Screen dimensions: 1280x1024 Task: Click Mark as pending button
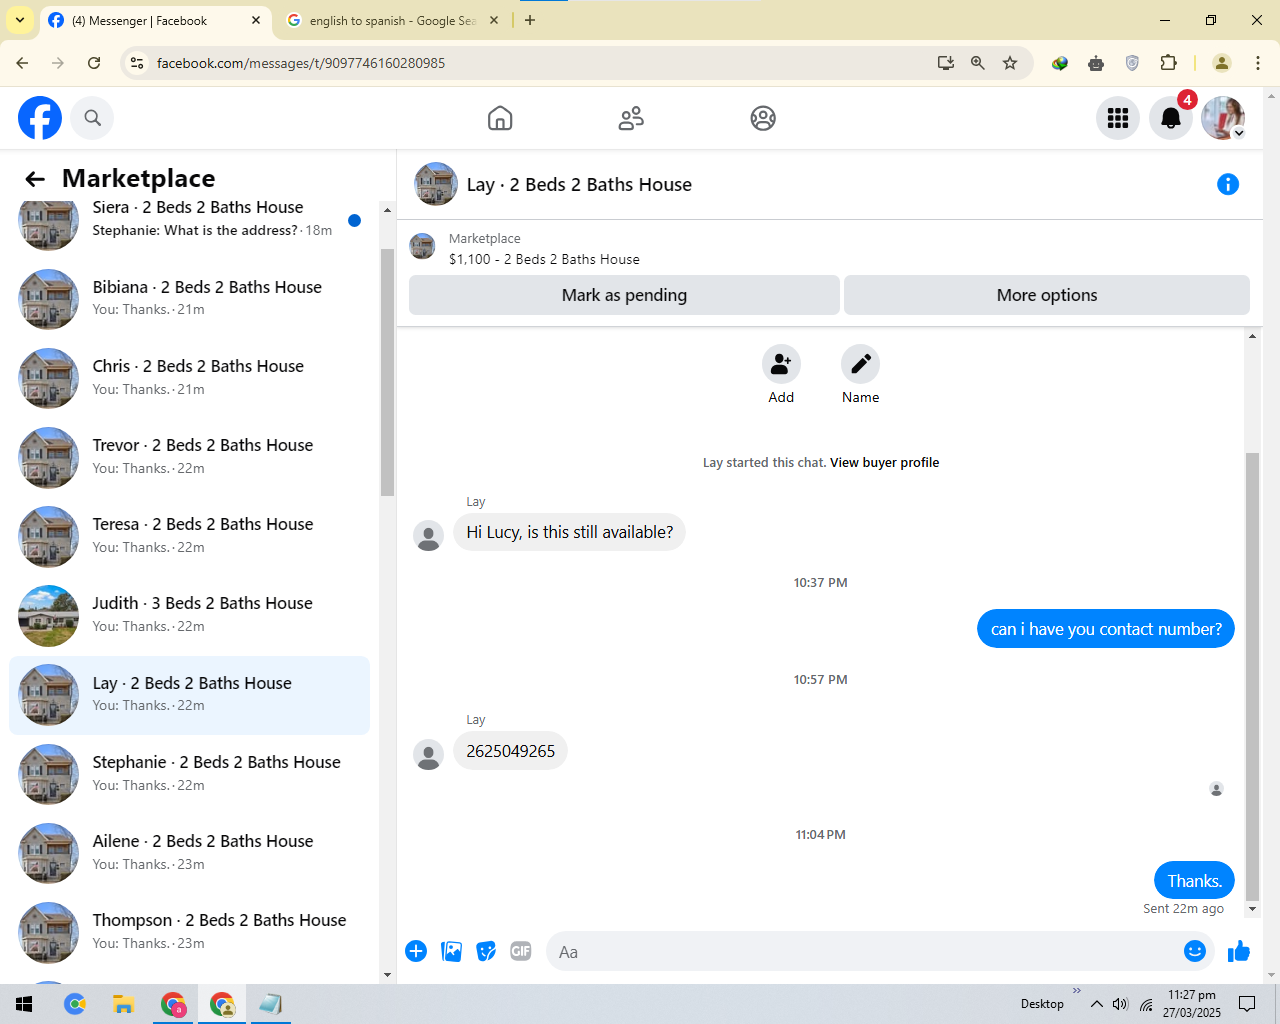coord(624,295)
